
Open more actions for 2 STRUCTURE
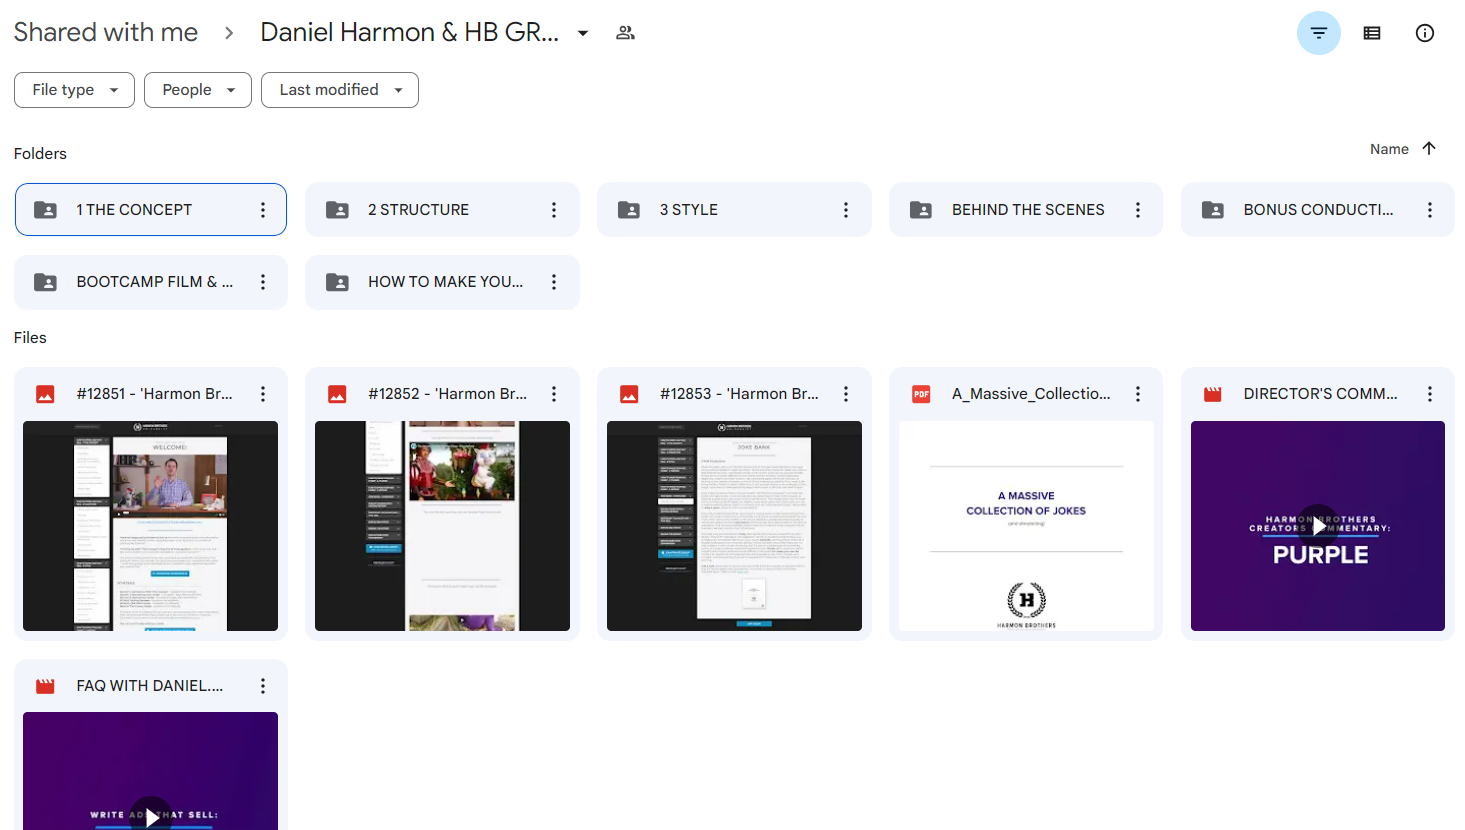click(554, 210)
